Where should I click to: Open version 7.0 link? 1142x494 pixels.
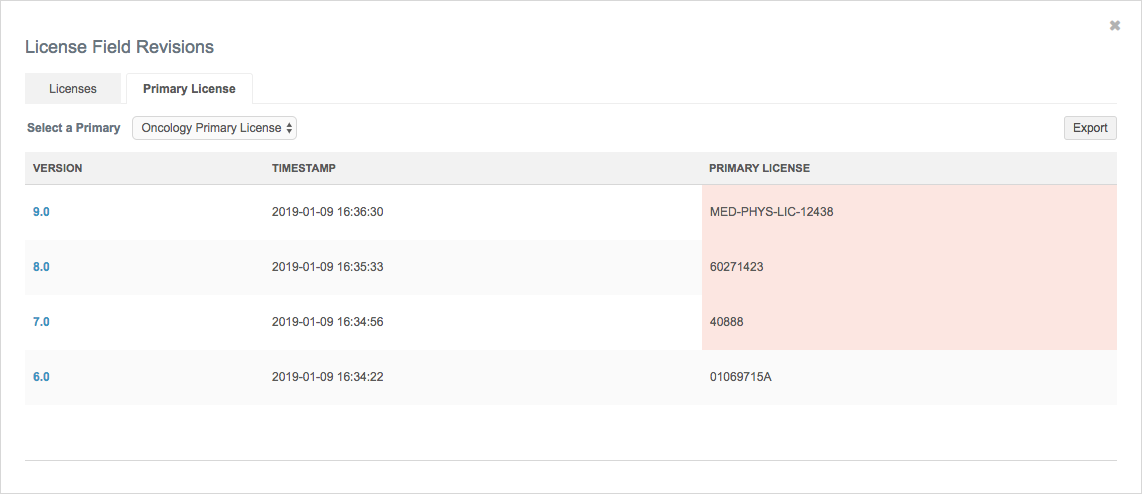41,322
